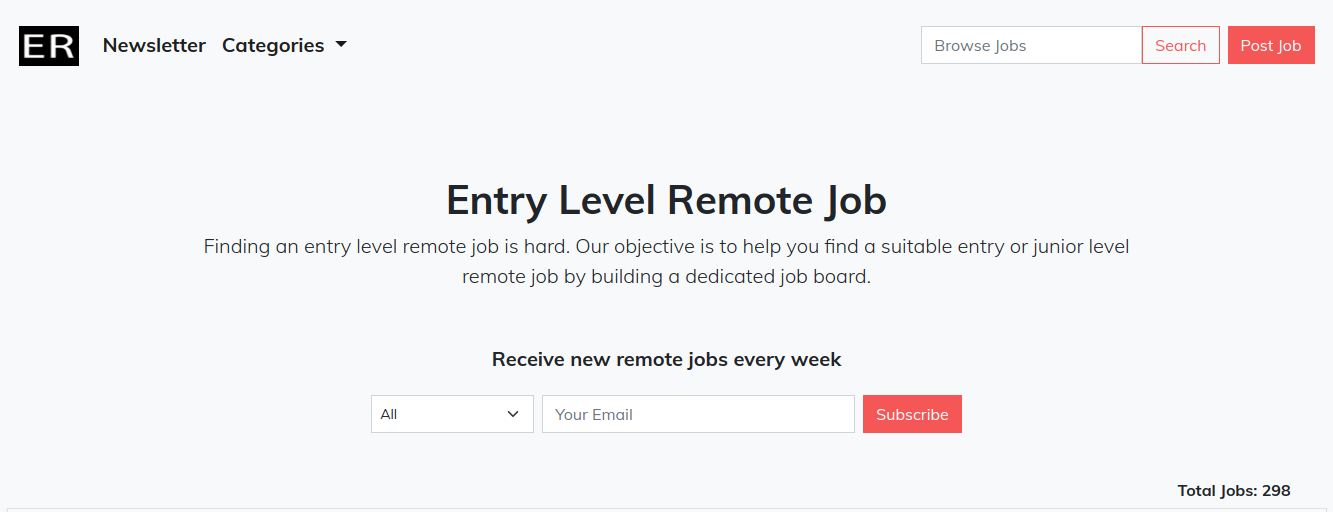Image resolution: width=1333 pixels, height=512 pixels.
Task: Click the chevron in the All dropdown
Action: pyautogui.click(x=513, y=414)
